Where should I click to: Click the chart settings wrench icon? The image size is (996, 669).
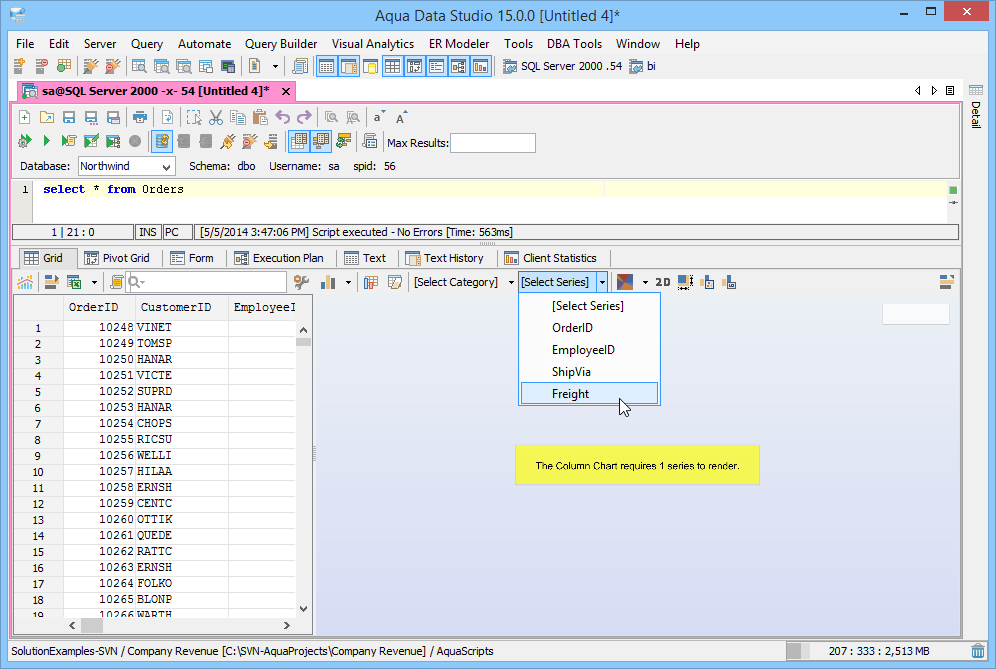click(301, 282)
